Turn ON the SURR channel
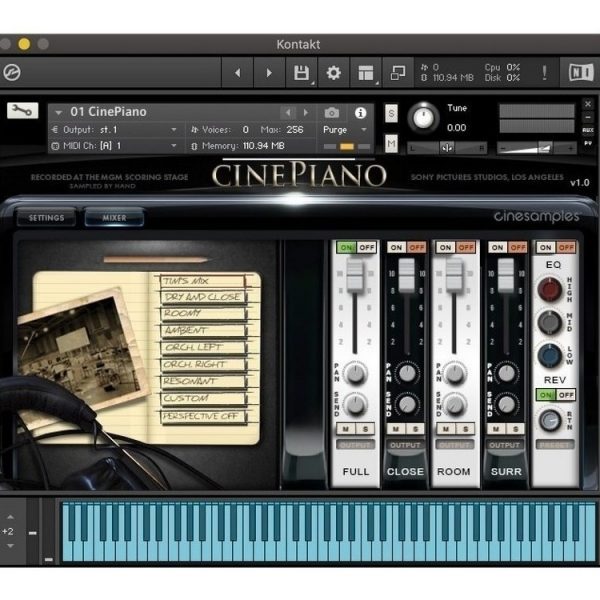Screen dimensions: 600x600 (x=497, y=248)
